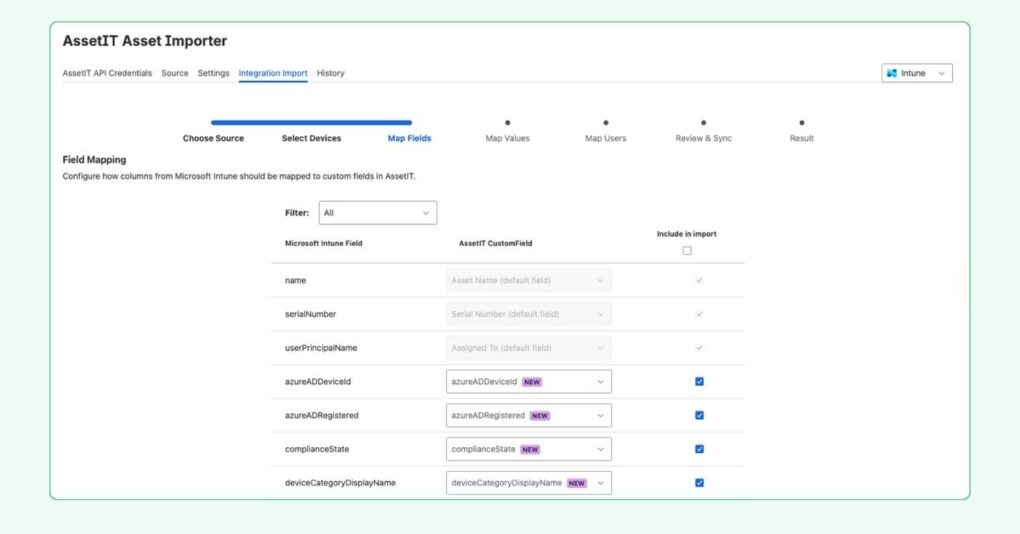
Task: Go to the Select Devices step
Action: tap(311, 138)
